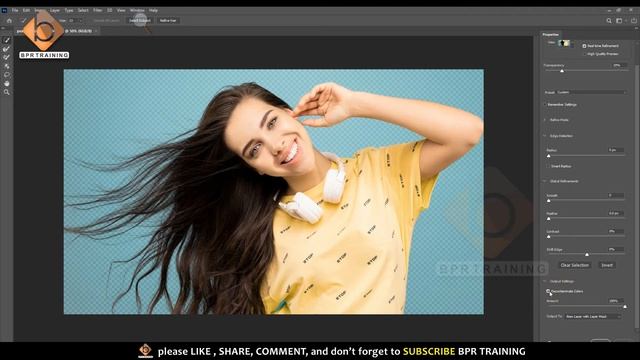Open the Window menu

pos(137,10)
